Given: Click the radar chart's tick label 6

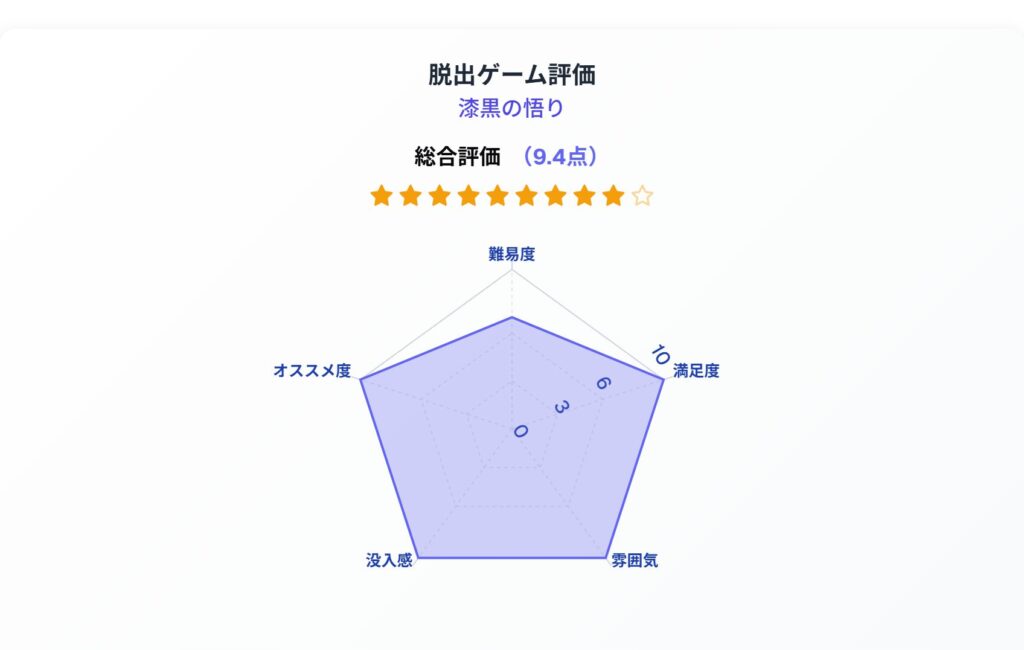Looking at the screenshot, I should (603, 383).
